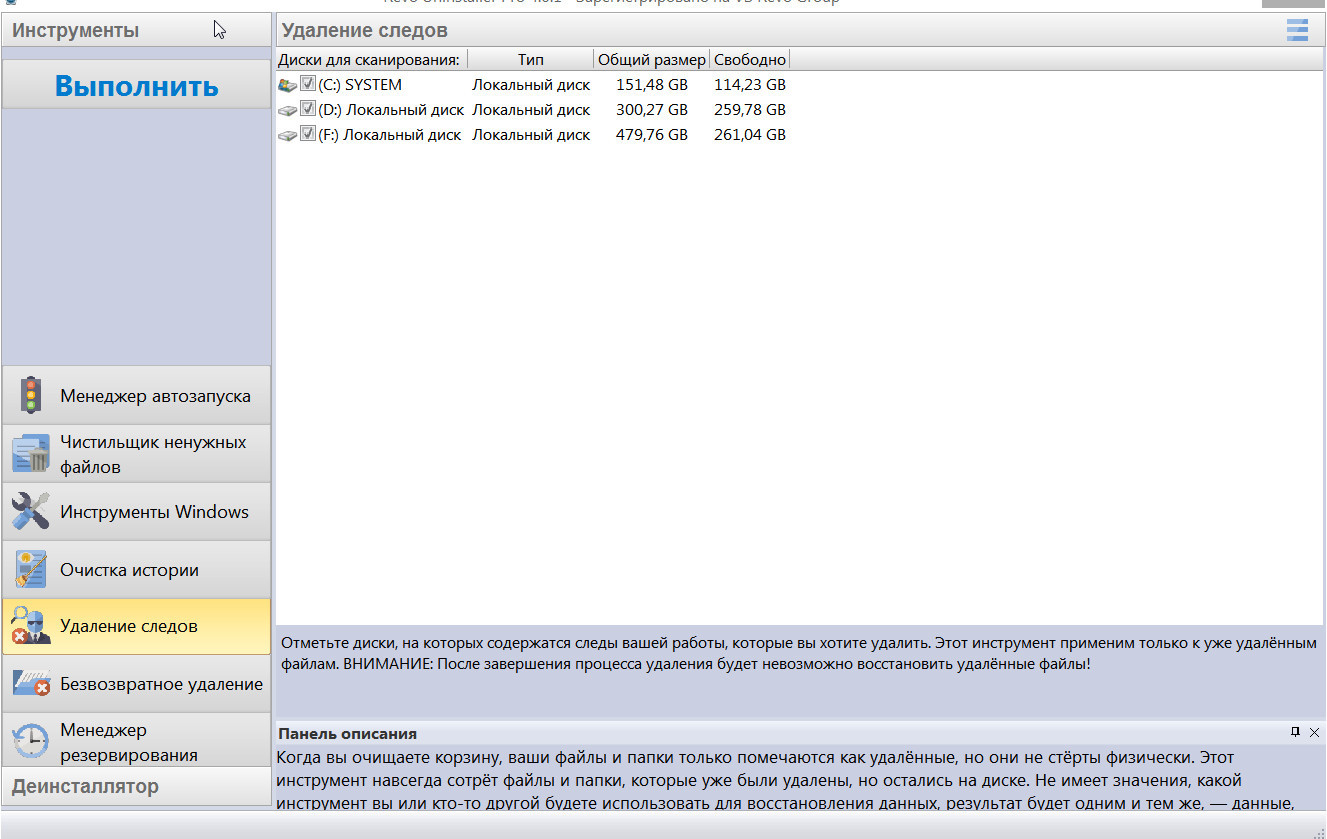Uncheck the (D:) drive checkbox
1327x839 pixels.
pyautogui.click(x=308, y=109)
